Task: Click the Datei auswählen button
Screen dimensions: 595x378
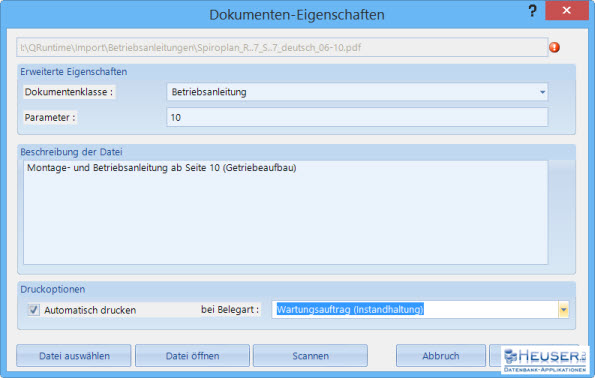Action: pyautogui.click(x=74, y=356)
